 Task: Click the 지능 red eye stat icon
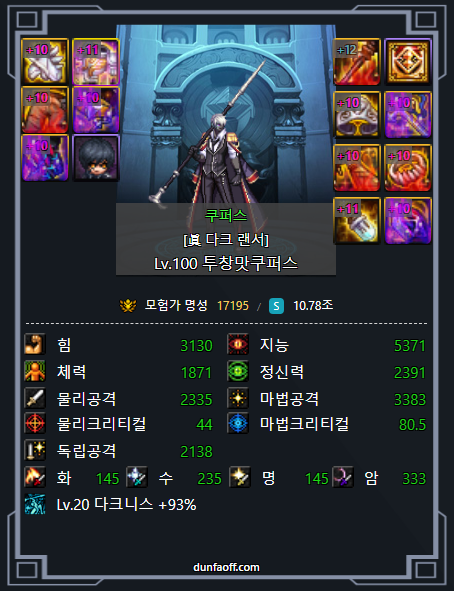(x=238, y=344)
